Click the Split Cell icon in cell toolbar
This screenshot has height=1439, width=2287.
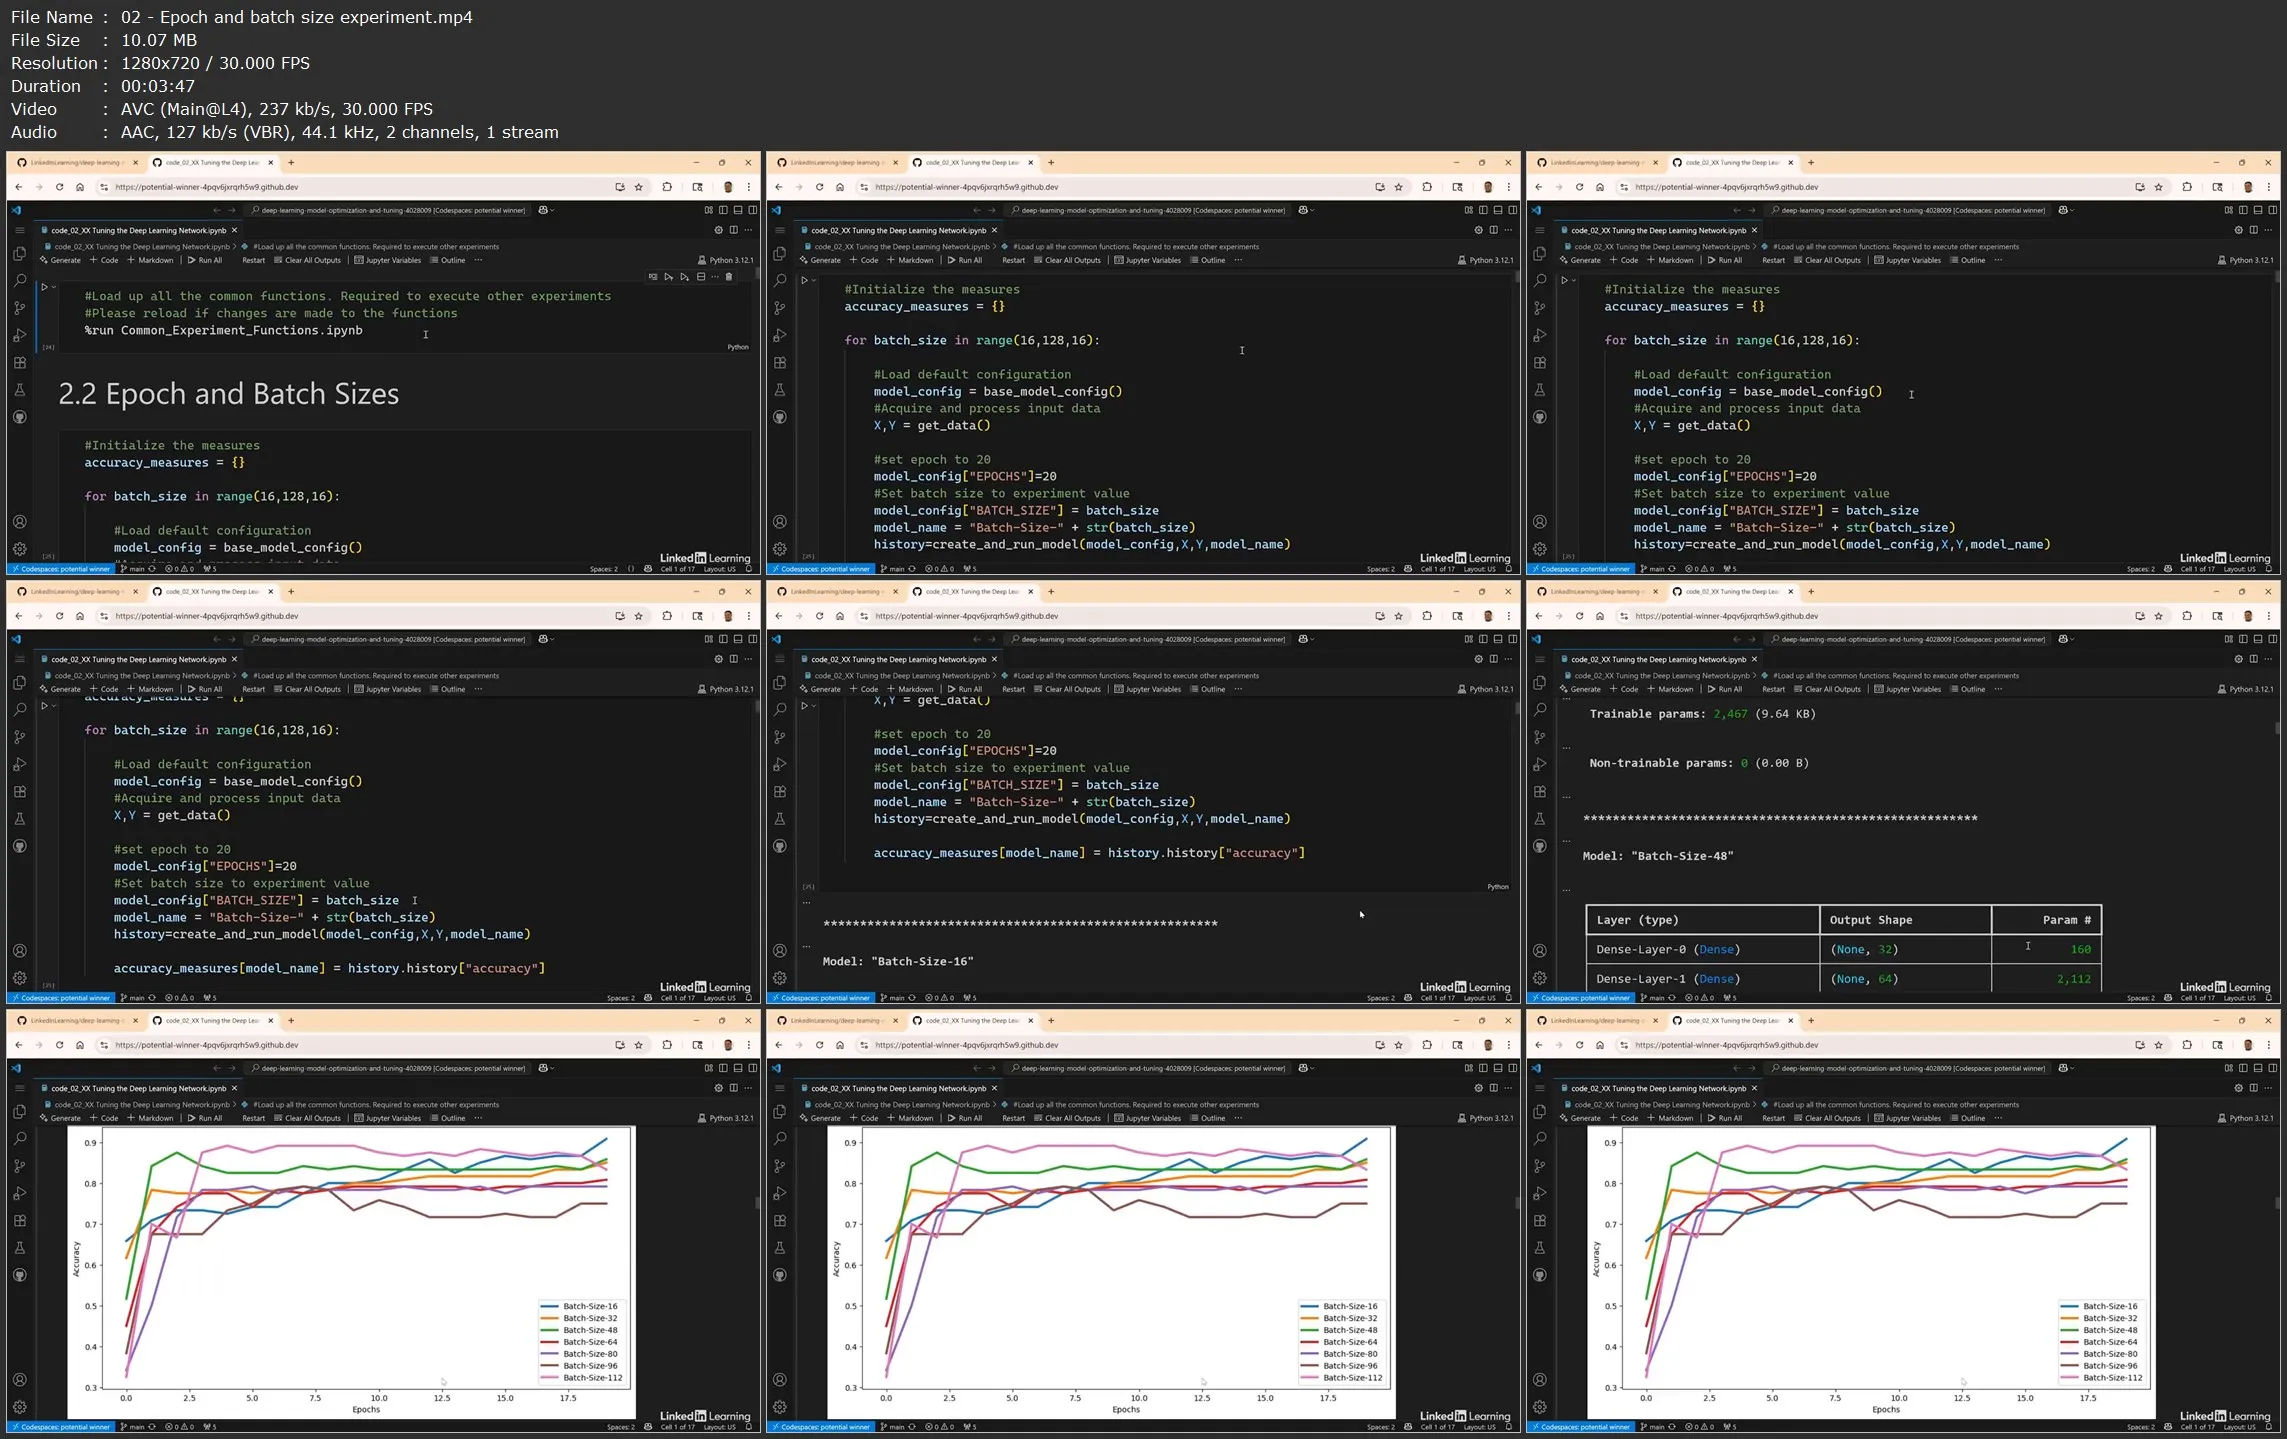click(701, 277)
